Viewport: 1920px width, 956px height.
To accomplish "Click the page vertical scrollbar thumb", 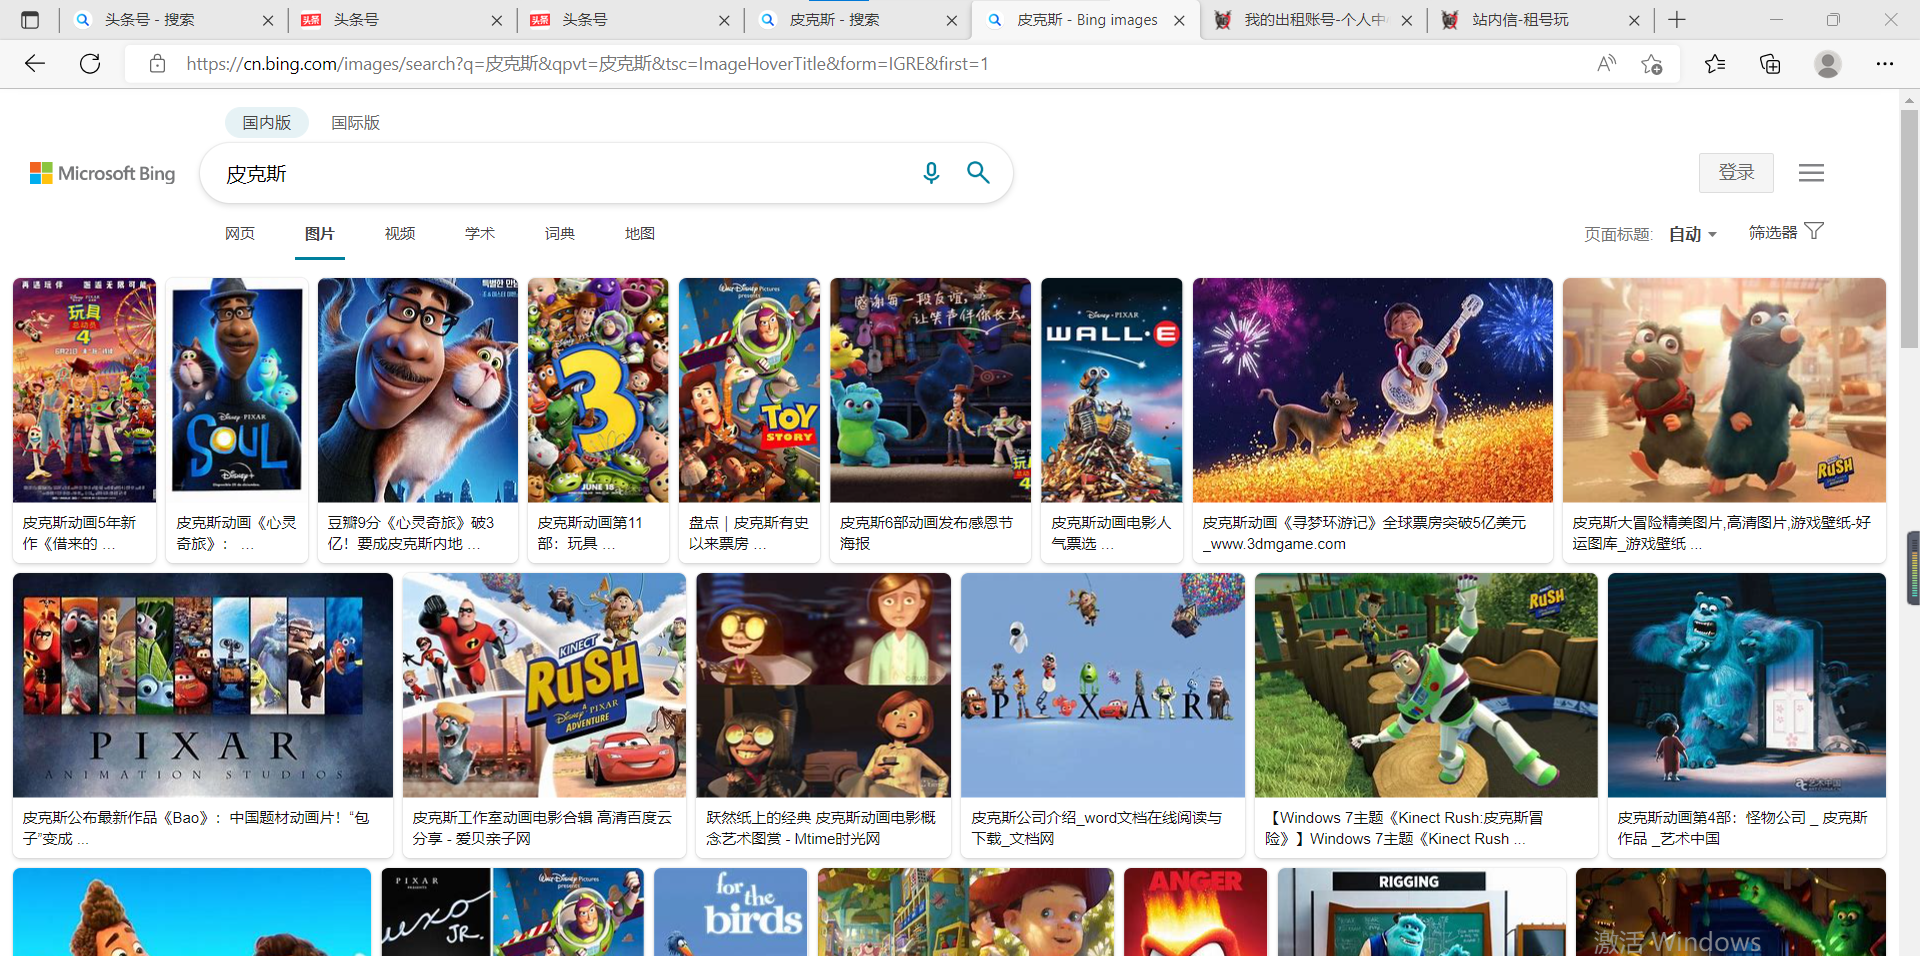I will pyautogui.click(x=1909, y=228).
